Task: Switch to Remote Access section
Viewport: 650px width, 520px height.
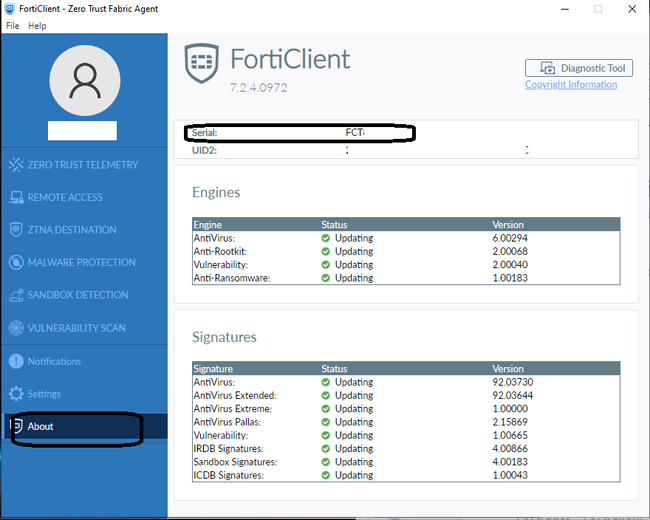Action: click(x=65, y=197)
